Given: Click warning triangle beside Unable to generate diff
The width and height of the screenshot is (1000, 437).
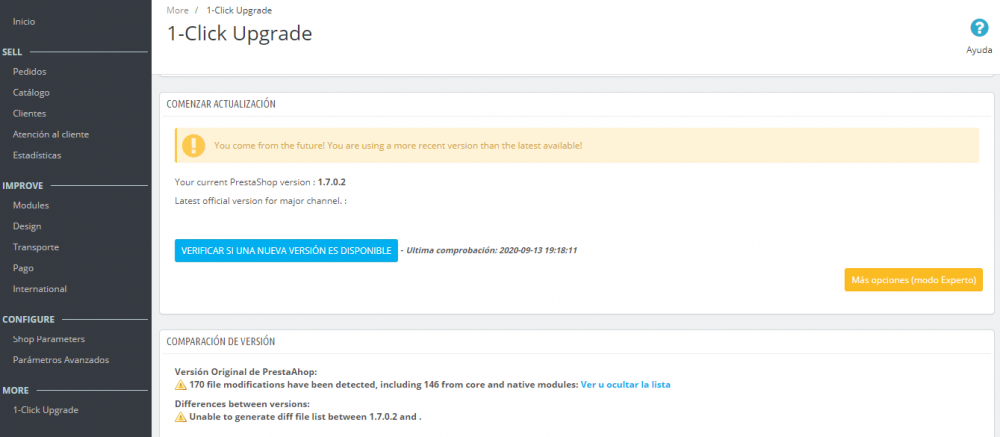Looking at the screenshot, I should (180, 417).
